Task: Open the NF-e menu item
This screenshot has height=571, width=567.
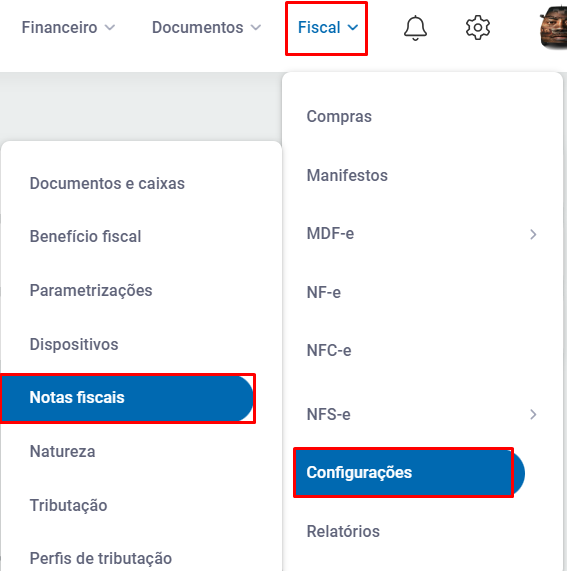Action: (x=422, y=292)
